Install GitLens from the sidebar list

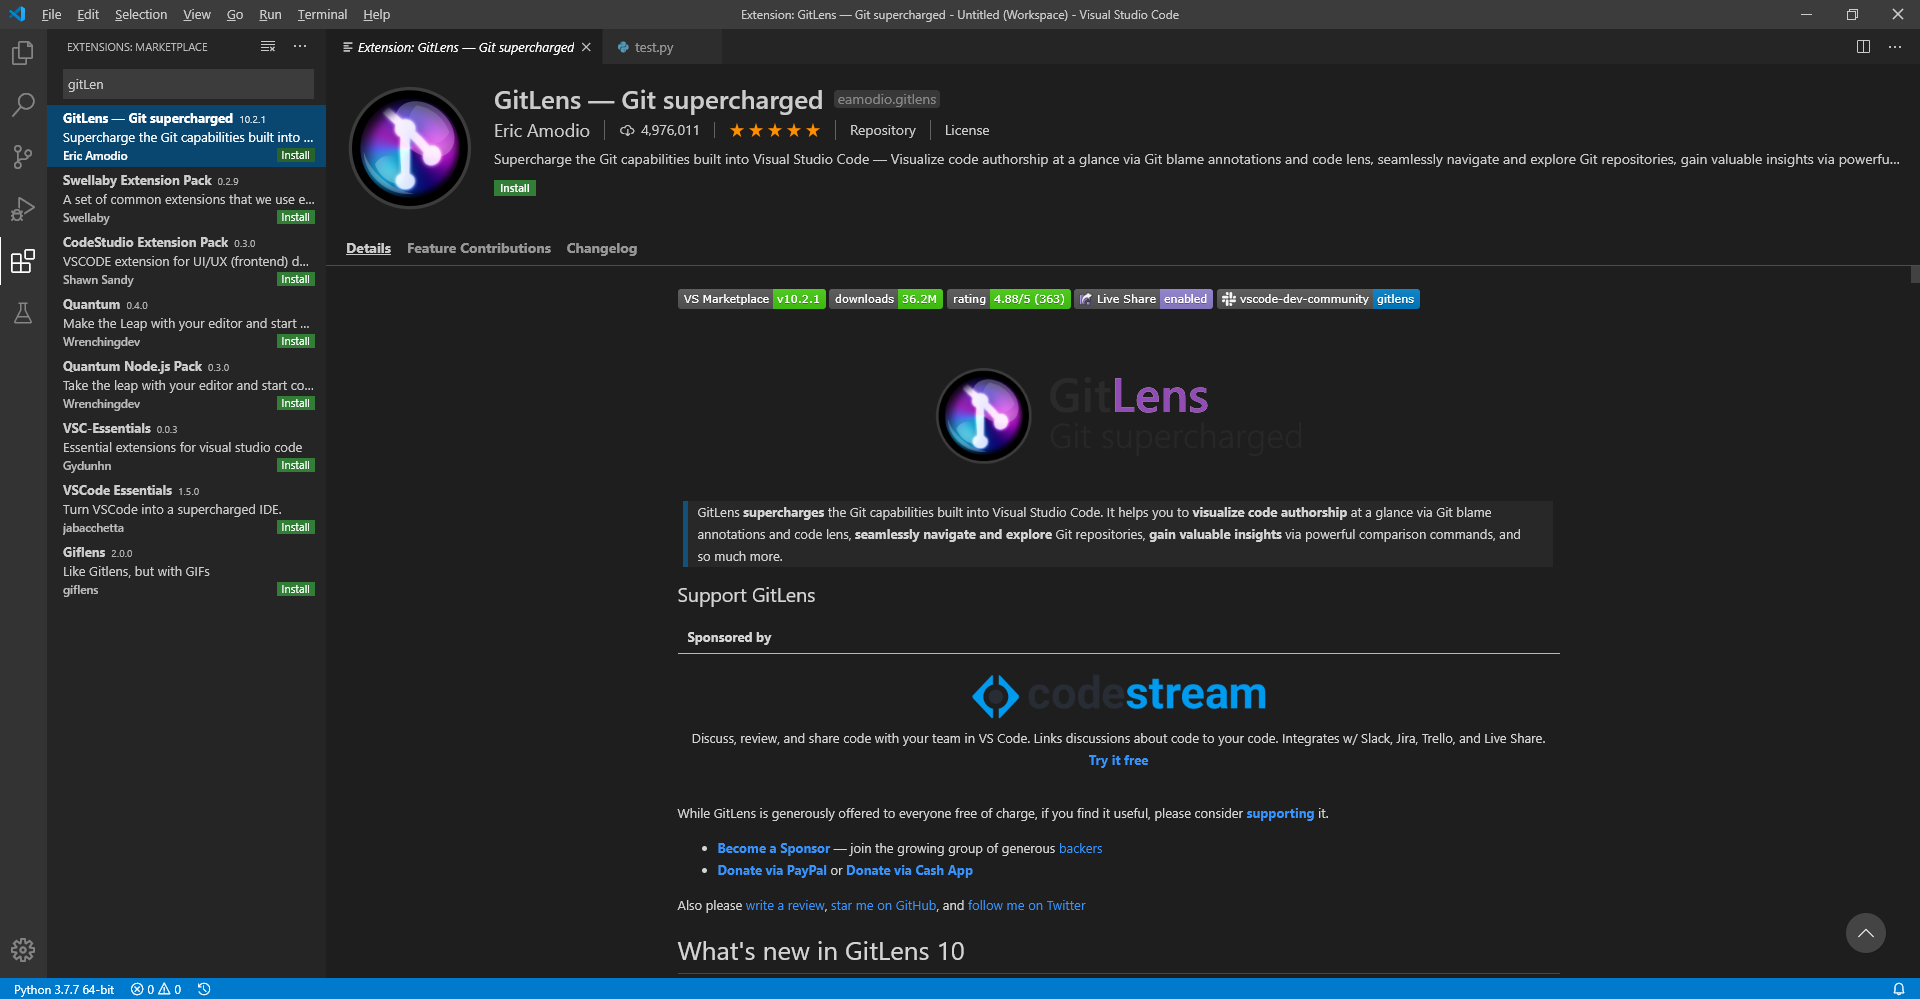point(295,155)
